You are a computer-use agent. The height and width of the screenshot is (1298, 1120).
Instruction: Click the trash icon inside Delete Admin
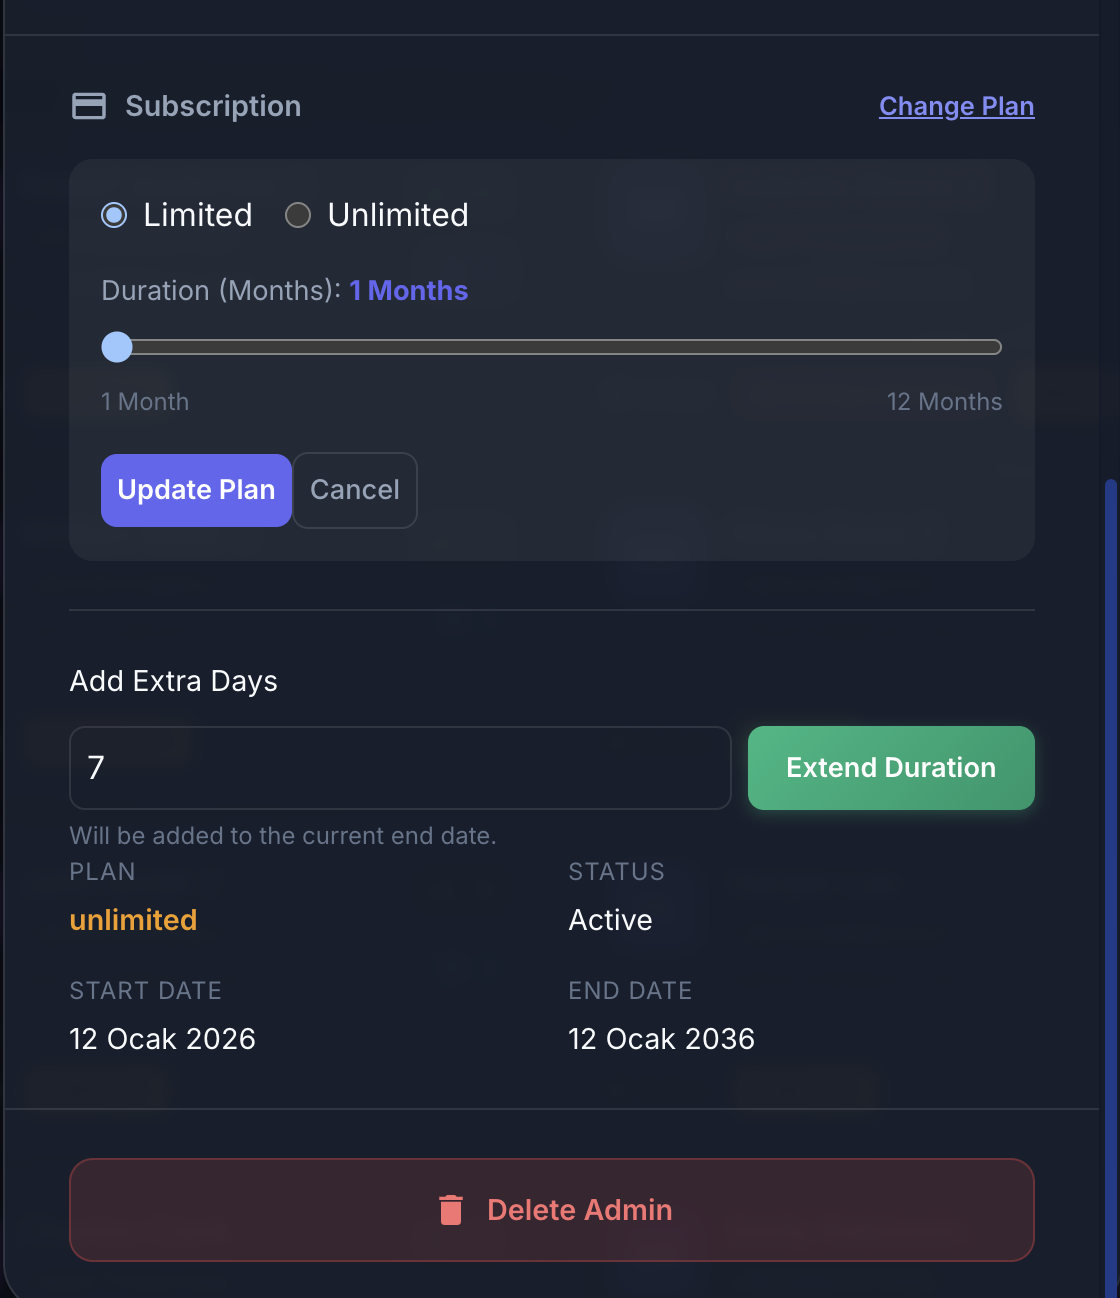(450, 1209)
